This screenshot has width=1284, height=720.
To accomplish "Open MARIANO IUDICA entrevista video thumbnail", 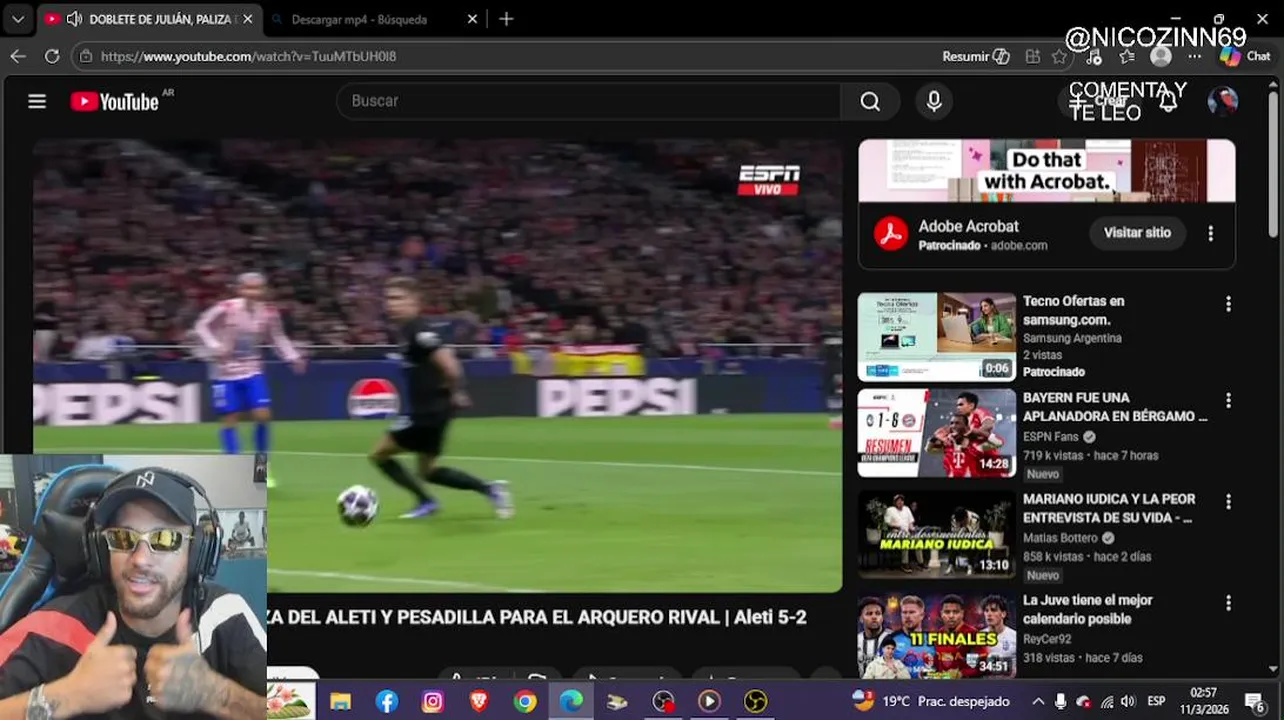I will [937, 533].
